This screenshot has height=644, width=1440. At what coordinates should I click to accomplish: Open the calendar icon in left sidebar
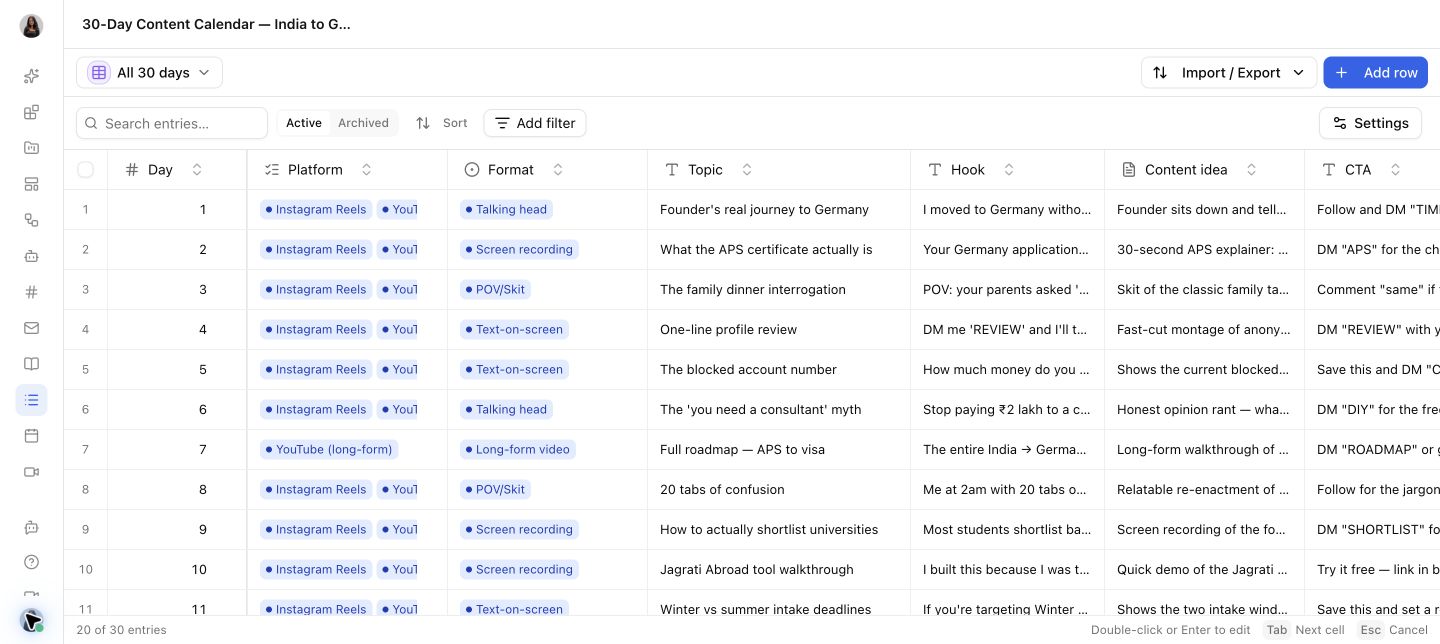tap(31, 436)
